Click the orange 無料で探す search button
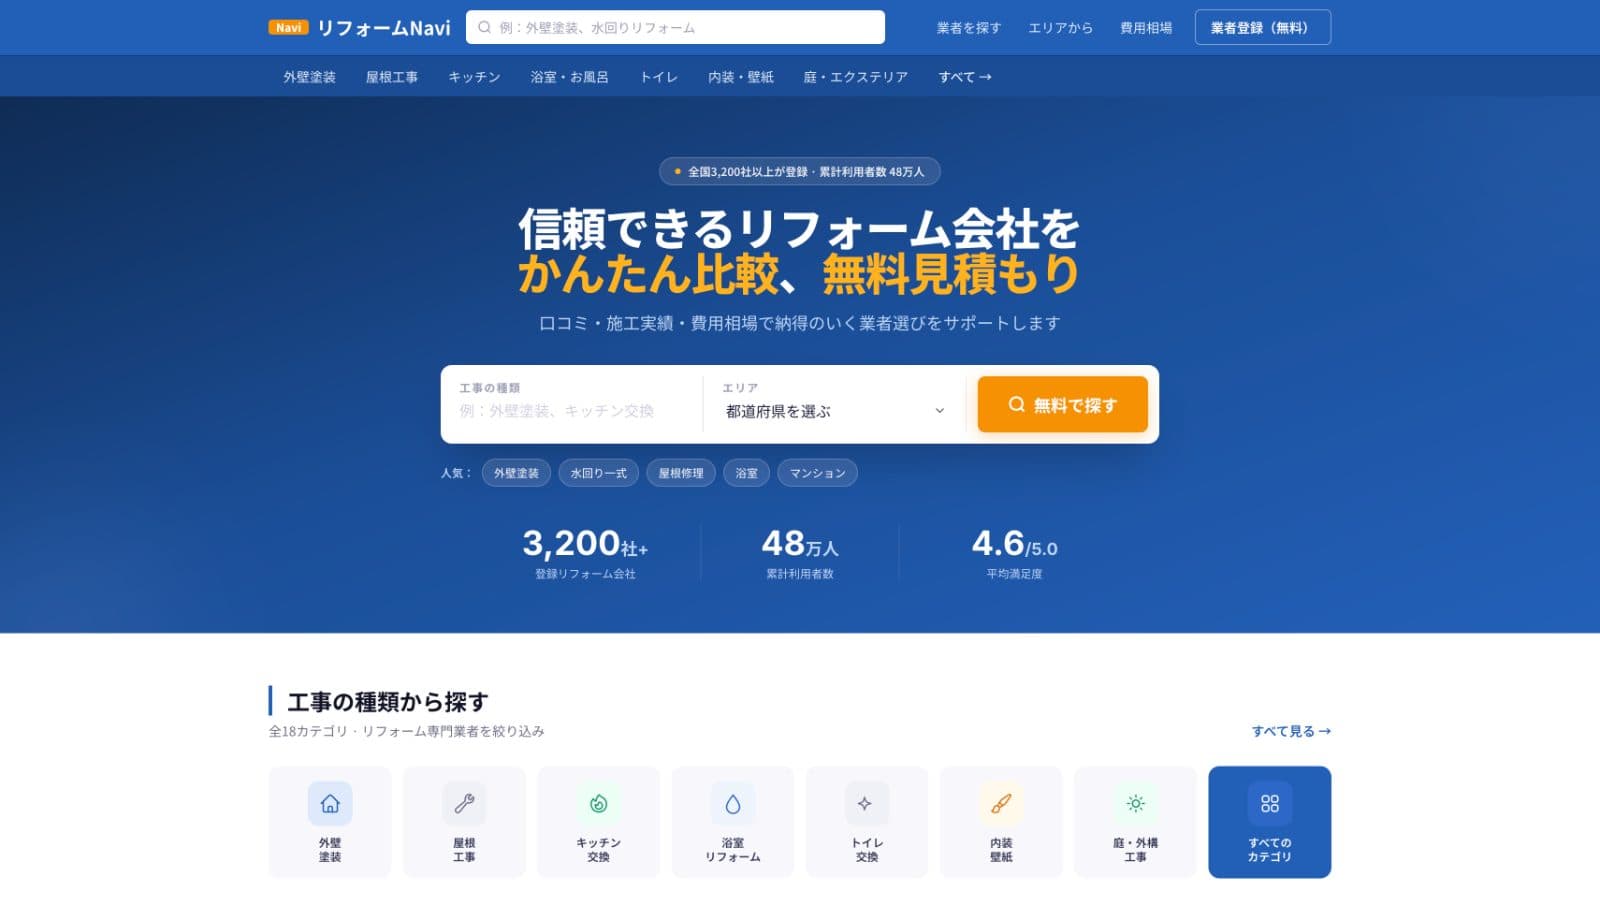This screenshot has height=921, width=1600. coord(1062,404)
